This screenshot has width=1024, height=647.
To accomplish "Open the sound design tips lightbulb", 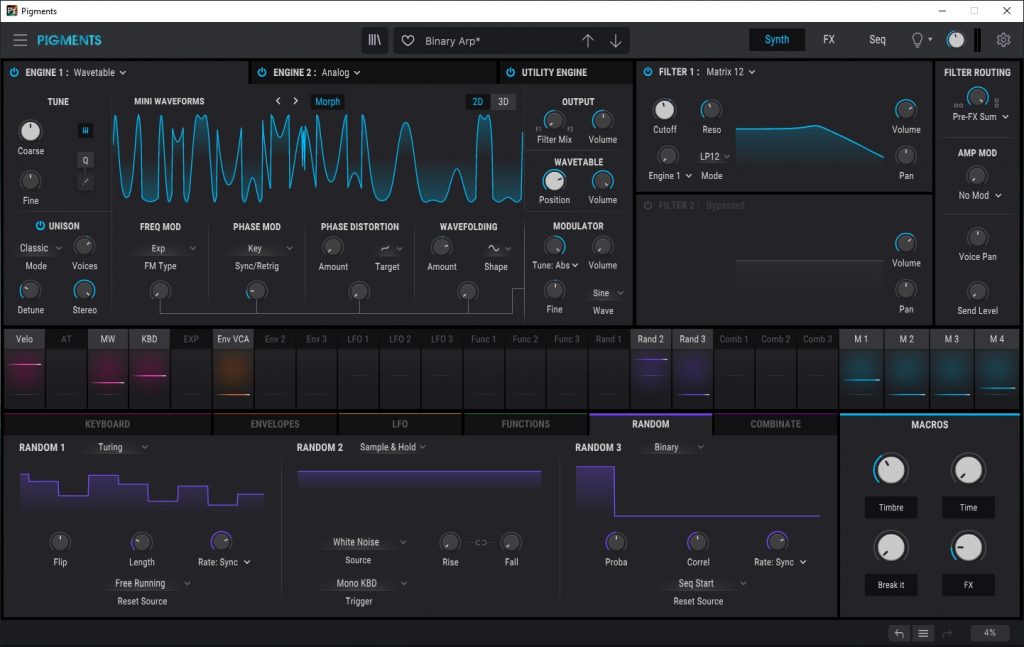I will pos(918,40).
